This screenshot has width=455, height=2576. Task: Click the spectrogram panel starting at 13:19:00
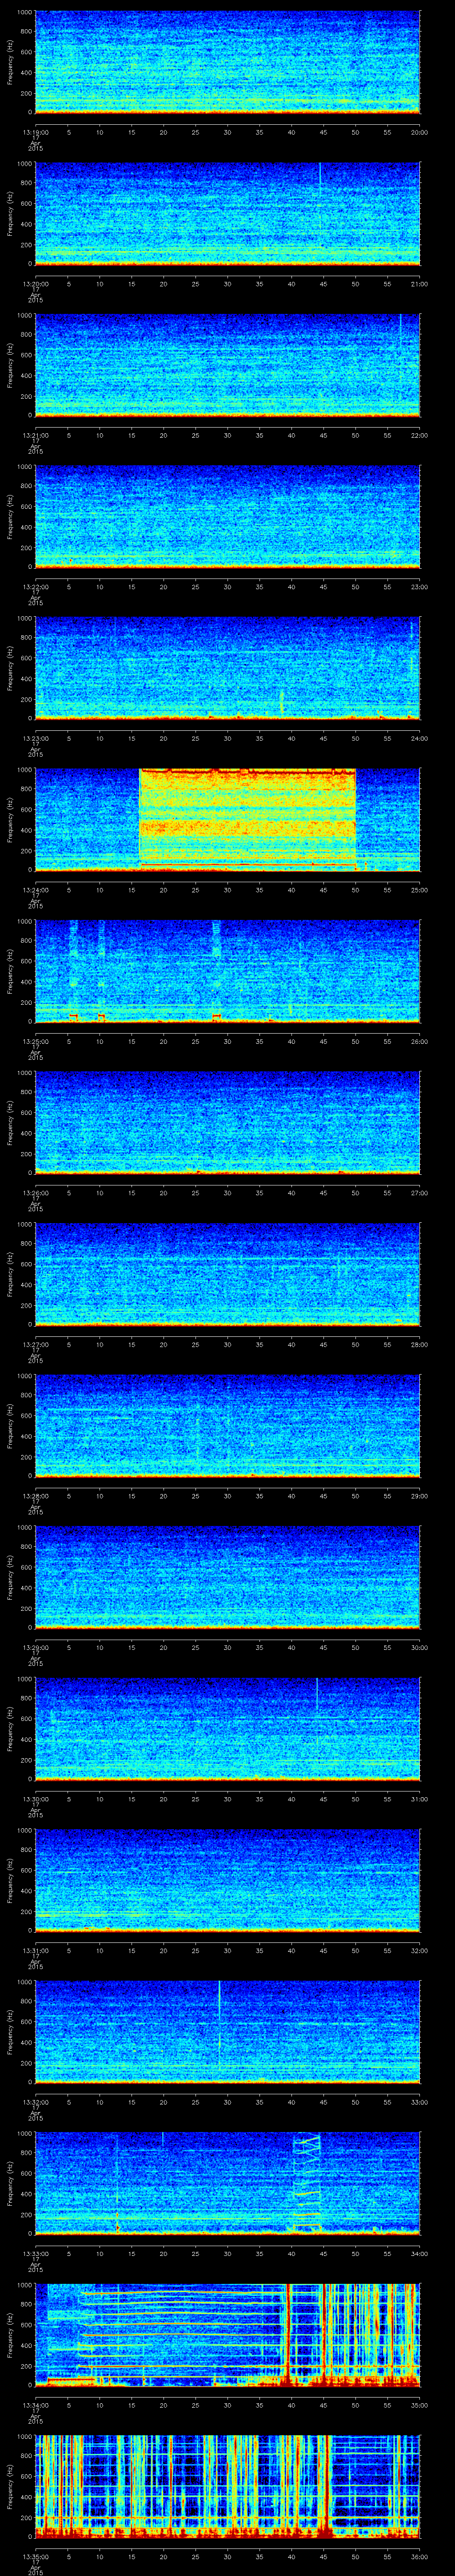227,62
